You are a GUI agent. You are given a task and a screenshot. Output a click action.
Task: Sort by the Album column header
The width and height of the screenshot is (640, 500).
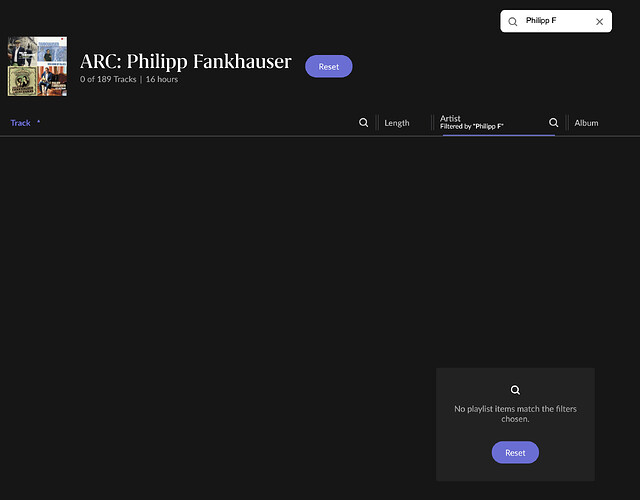pos(586,123)
